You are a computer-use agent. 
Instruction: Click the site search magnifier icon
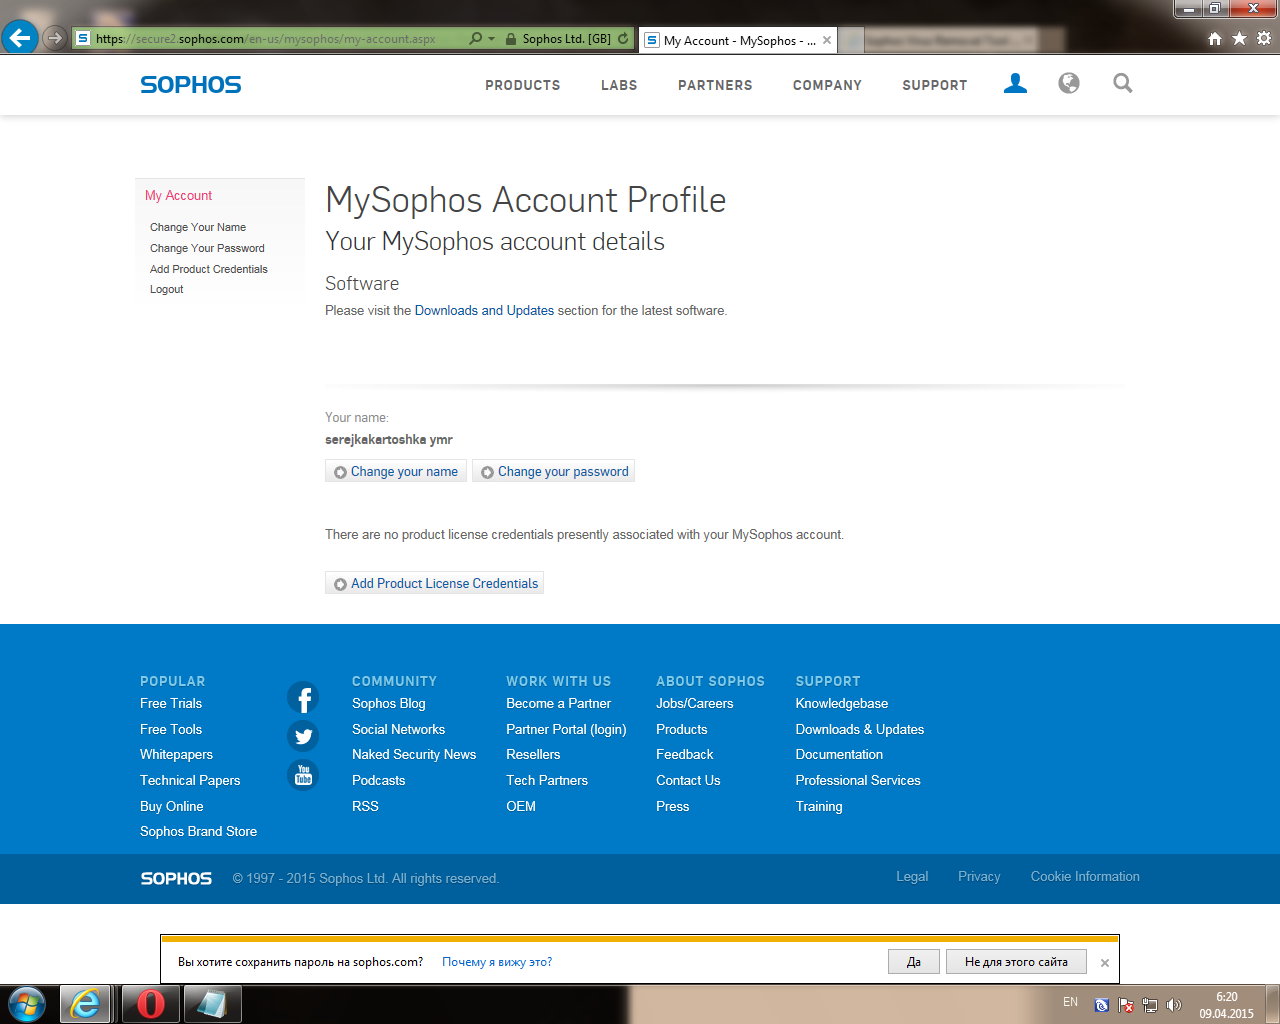point(1123,83)
